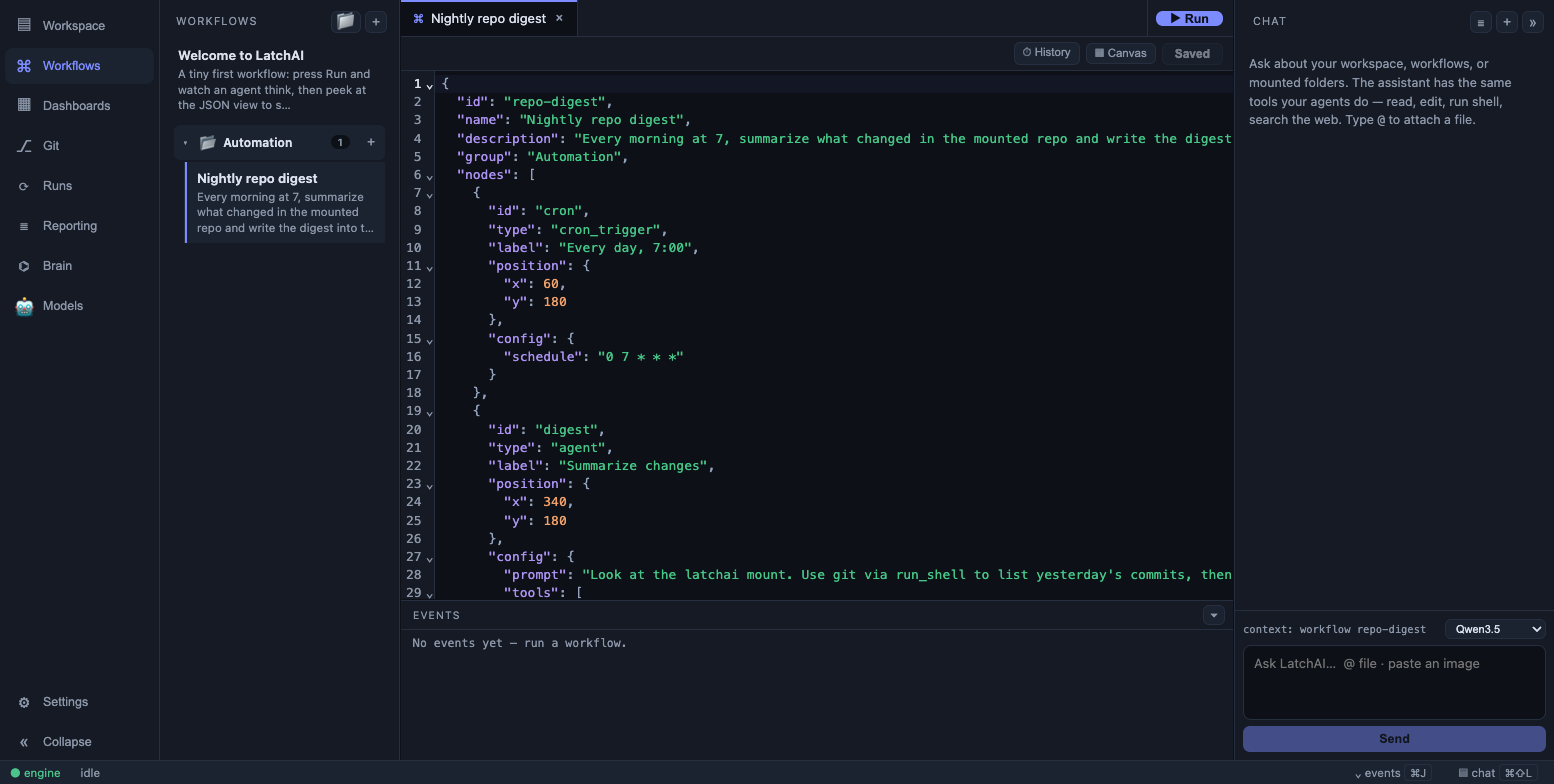Fold digest node at line 19
Screen dimensions: 1554x784
(430, 412)
